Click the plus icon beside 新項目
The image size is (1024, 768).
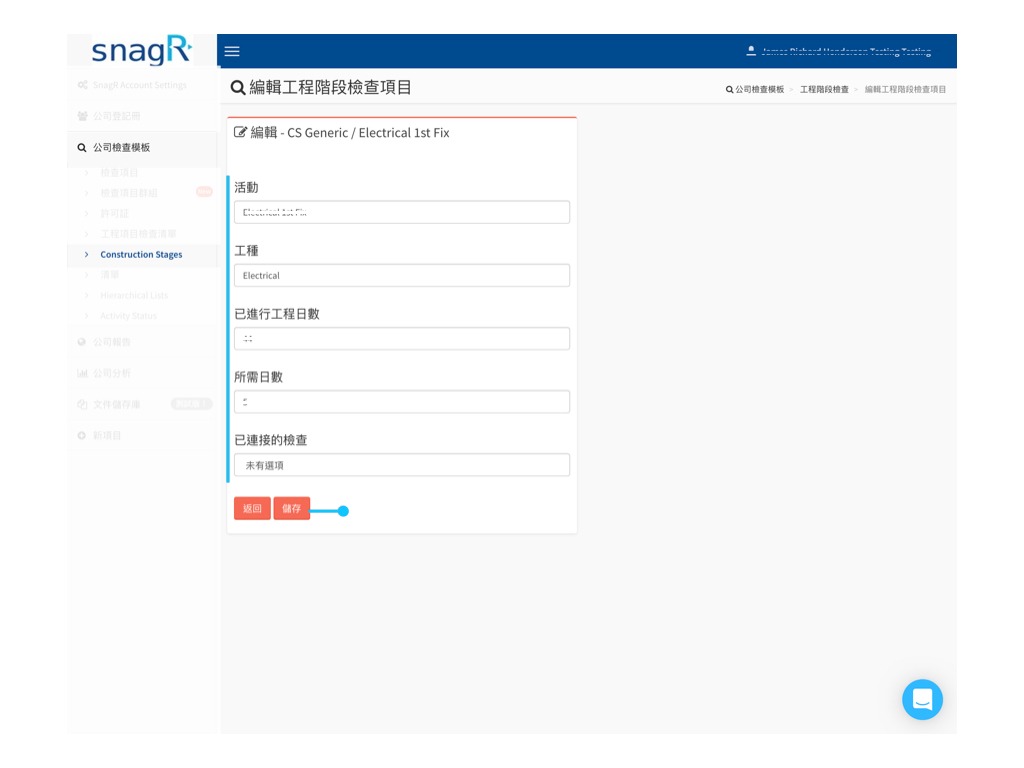(x=82, y=435)
